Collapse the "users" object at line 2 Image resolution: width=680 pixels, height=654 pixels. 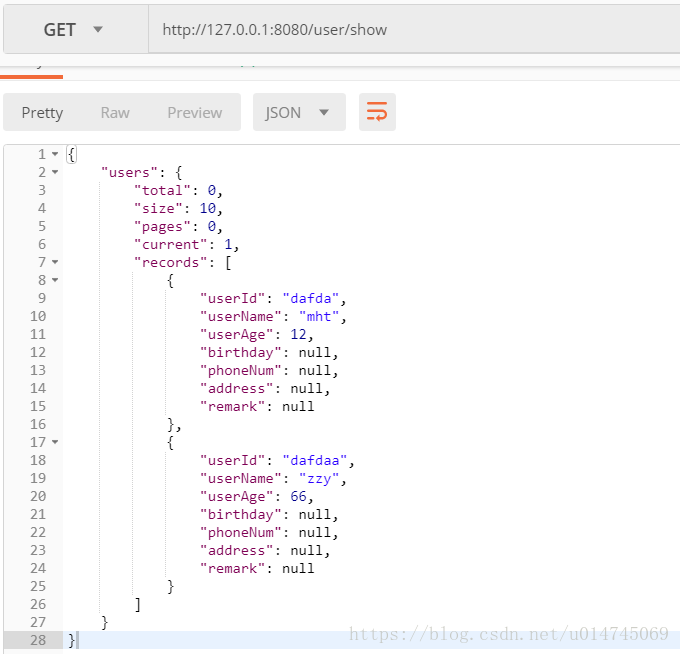[55, 172]
